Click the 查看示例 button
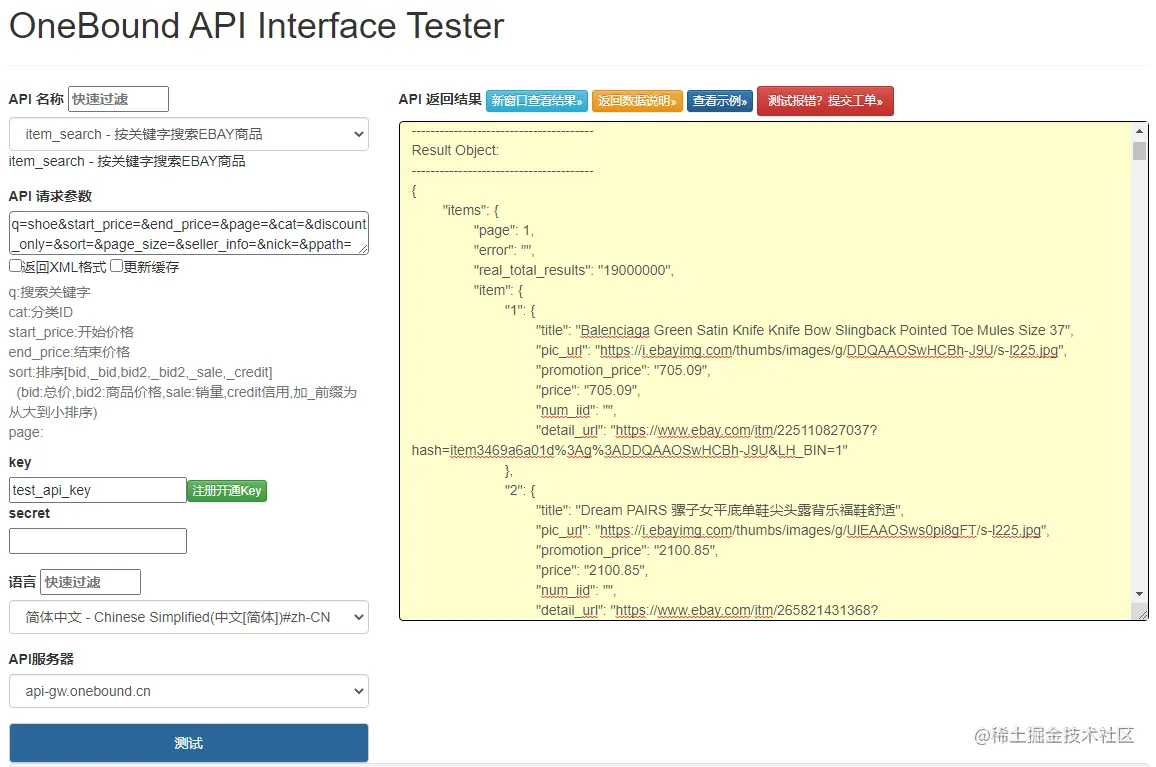This screenshot has width=1156, height=767. pyautogui.click(x=719, y=101)
